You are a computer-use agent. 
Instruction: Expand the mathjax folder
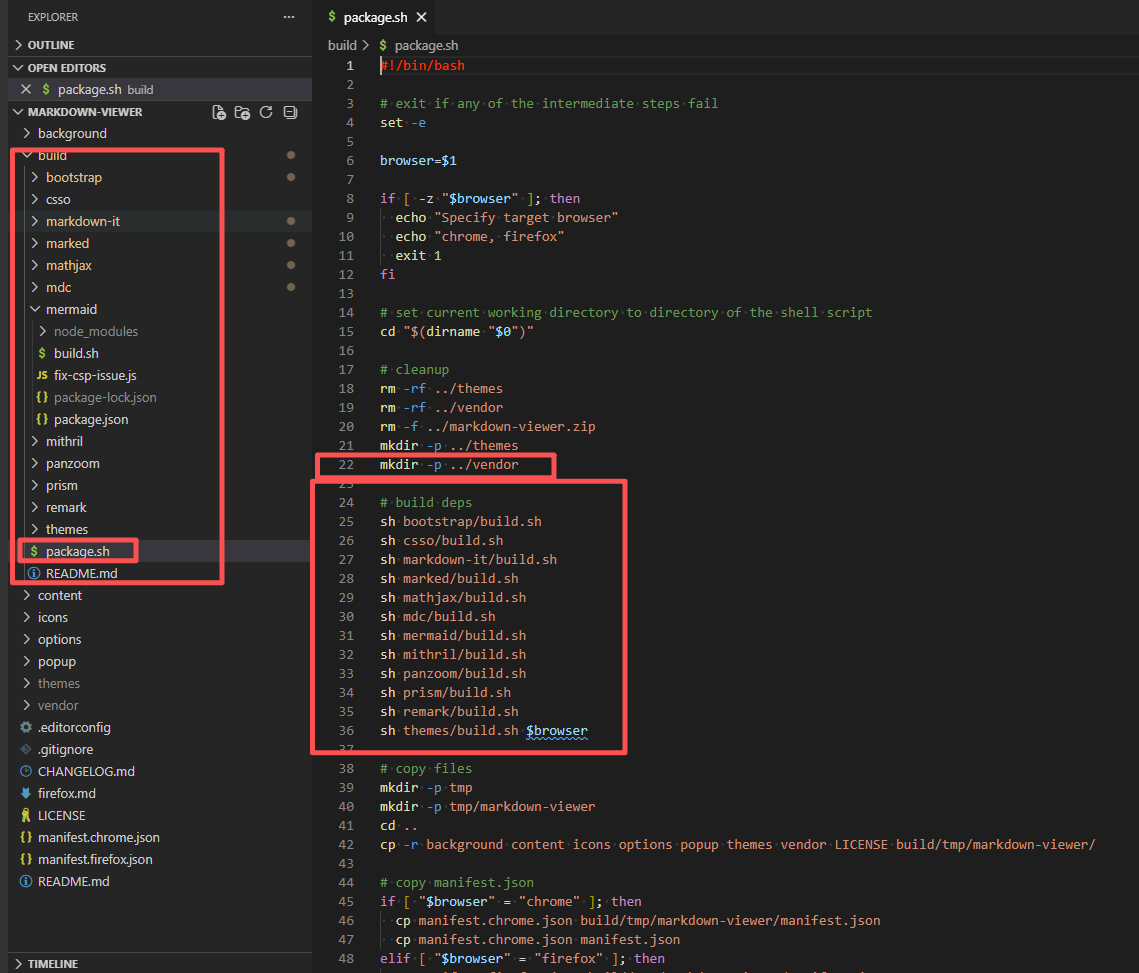pyautogui.click(x=160, y=265)
